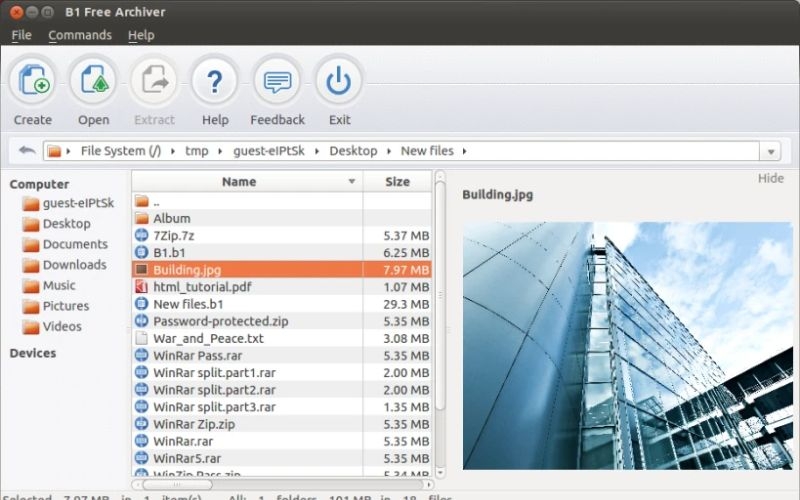
Task: Click the tmp breadcrumb
Action: (196, 151)
